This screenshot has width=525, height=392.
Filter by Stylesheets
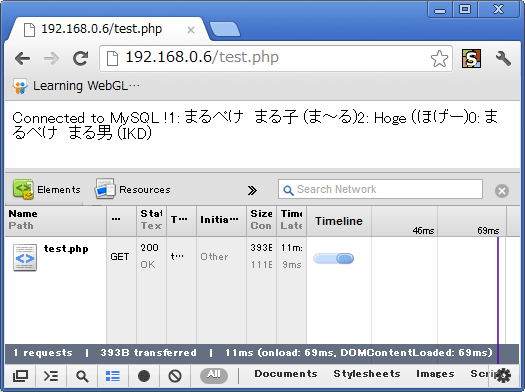click(x=367, y=374)
